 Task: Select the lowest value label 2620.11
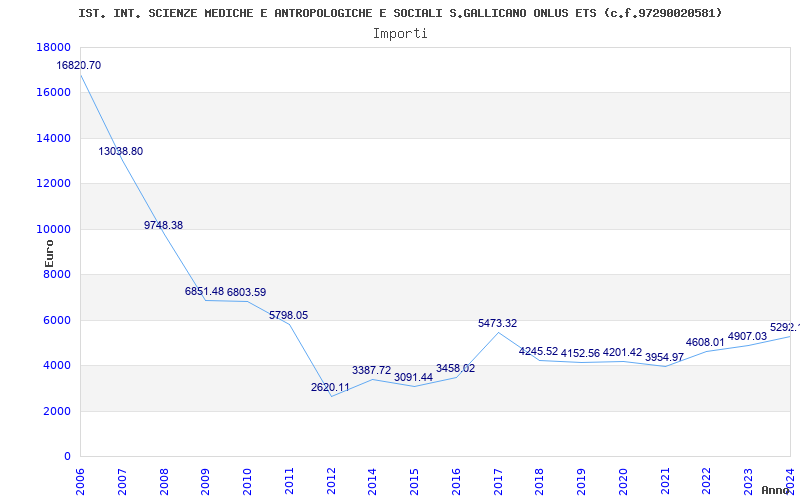330,387
